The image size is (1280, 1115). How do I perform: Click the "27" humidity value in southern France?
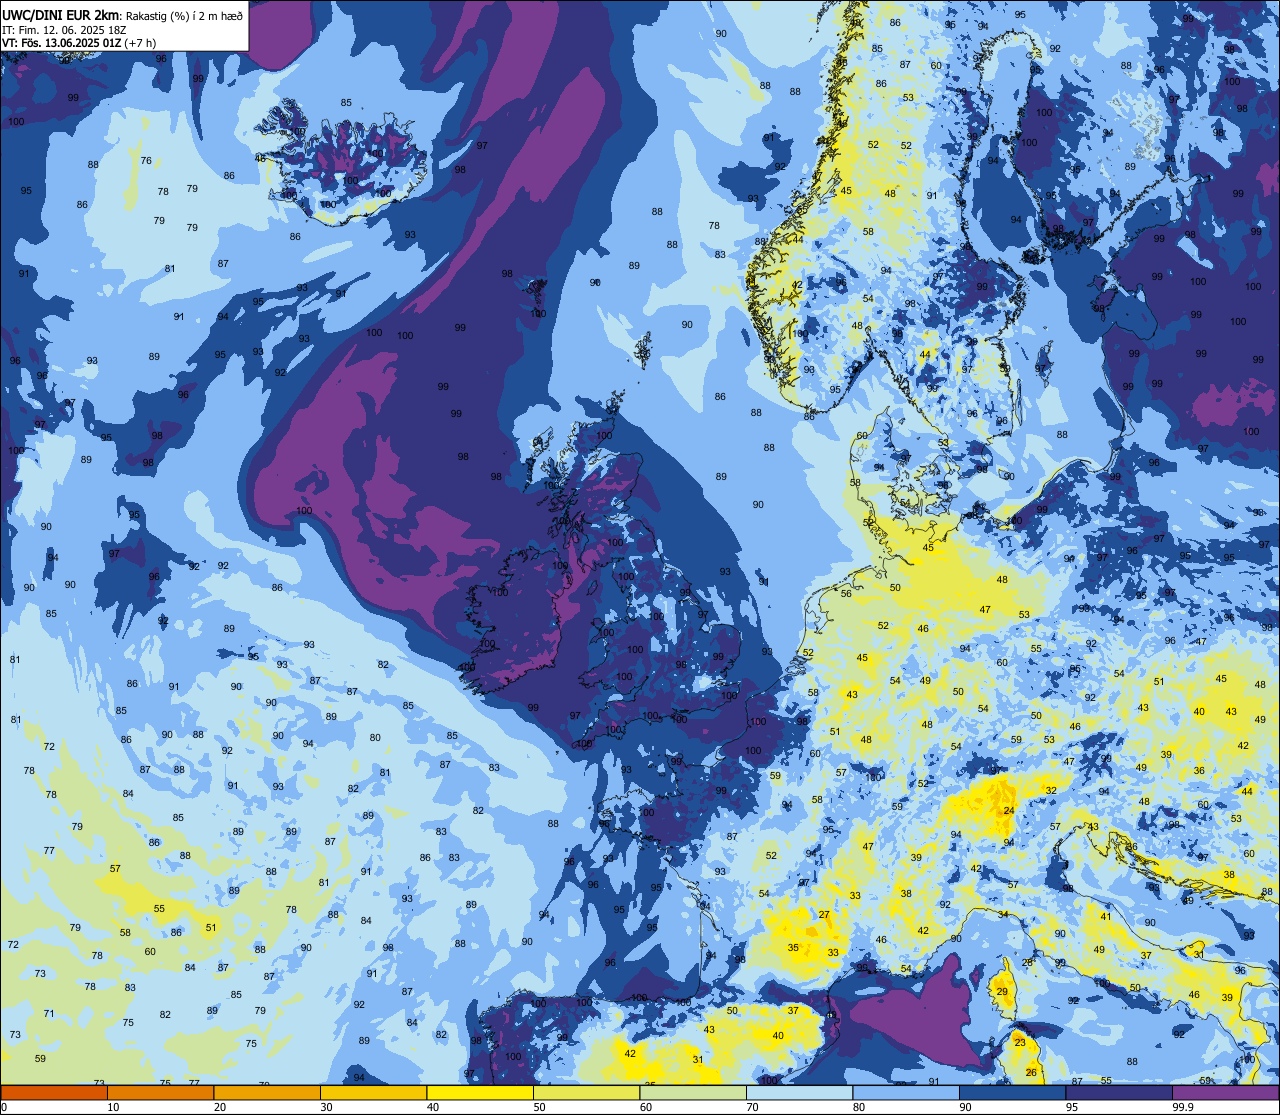tap(824, 915)
